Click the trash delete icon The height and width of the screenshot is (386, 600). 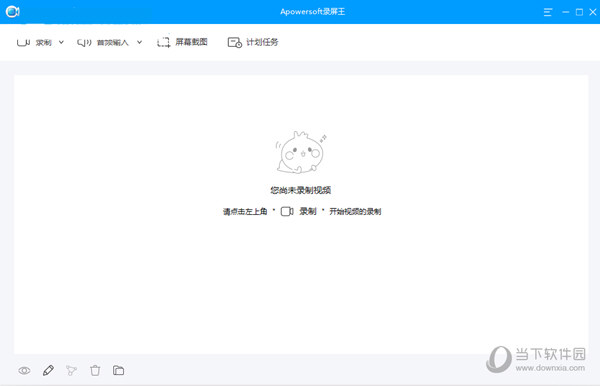coord(95,370)
